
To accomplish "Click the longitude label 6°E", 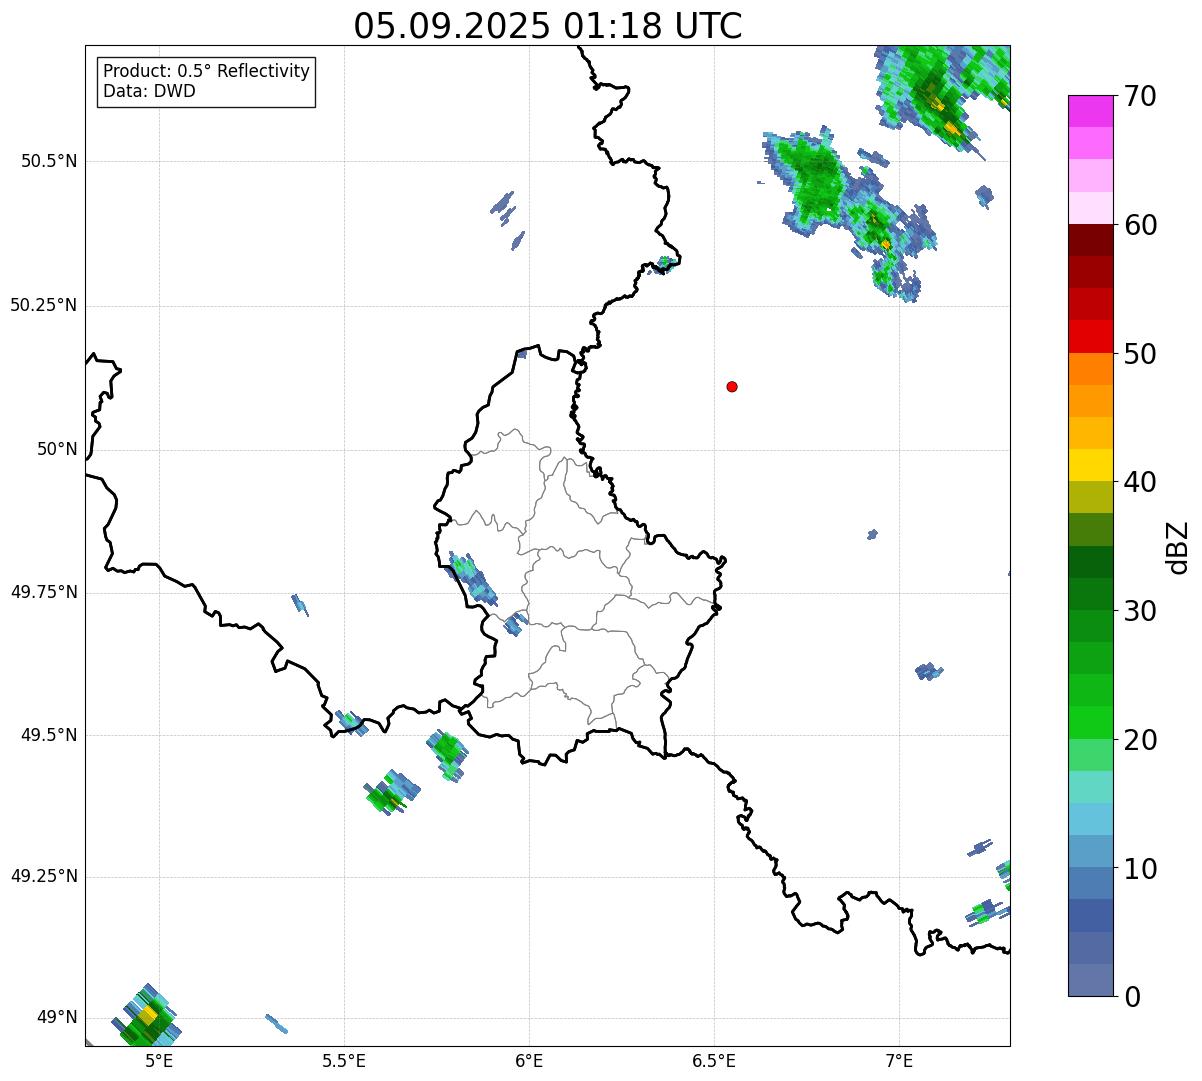I will (x=529, y=1060).
